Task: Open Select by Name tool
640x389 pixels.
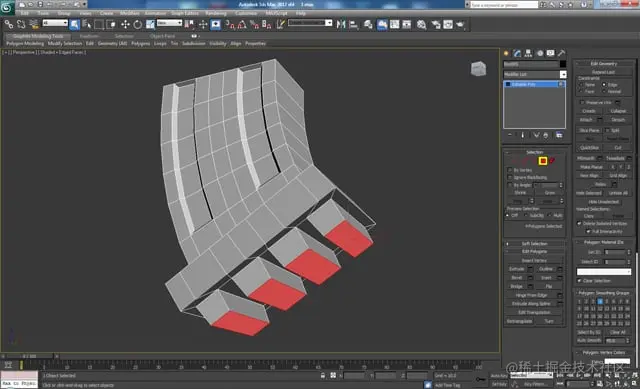Action: point(87,24)
